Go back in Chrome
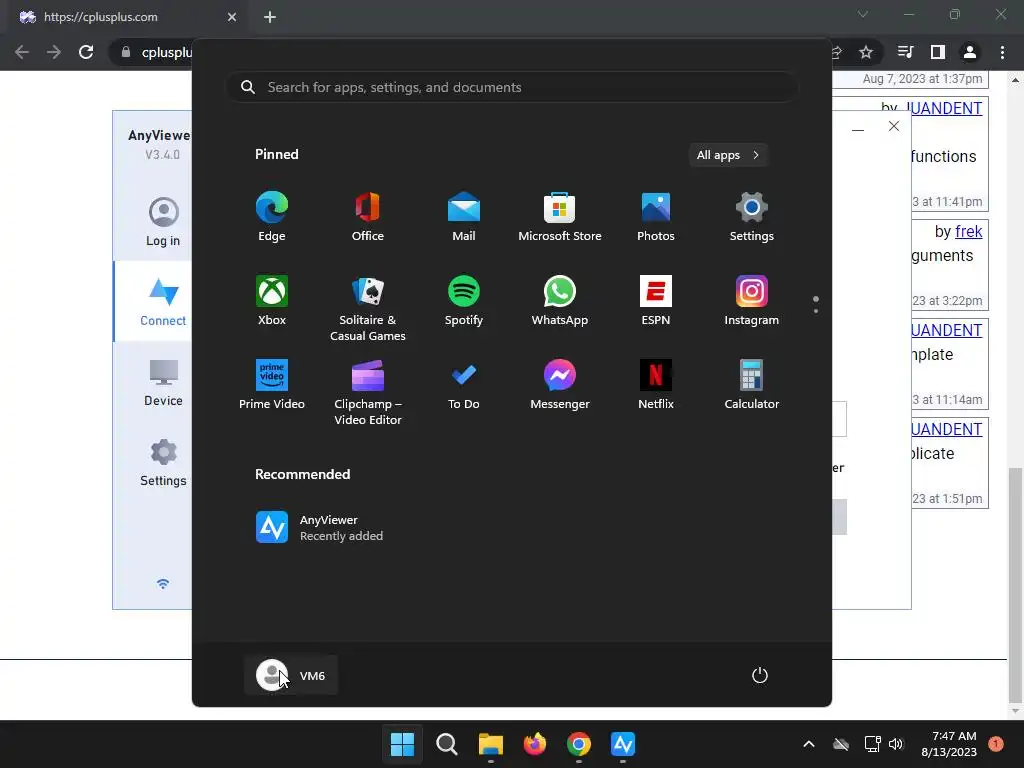Screen dimensions: 1024x768 tap(22, 52)
